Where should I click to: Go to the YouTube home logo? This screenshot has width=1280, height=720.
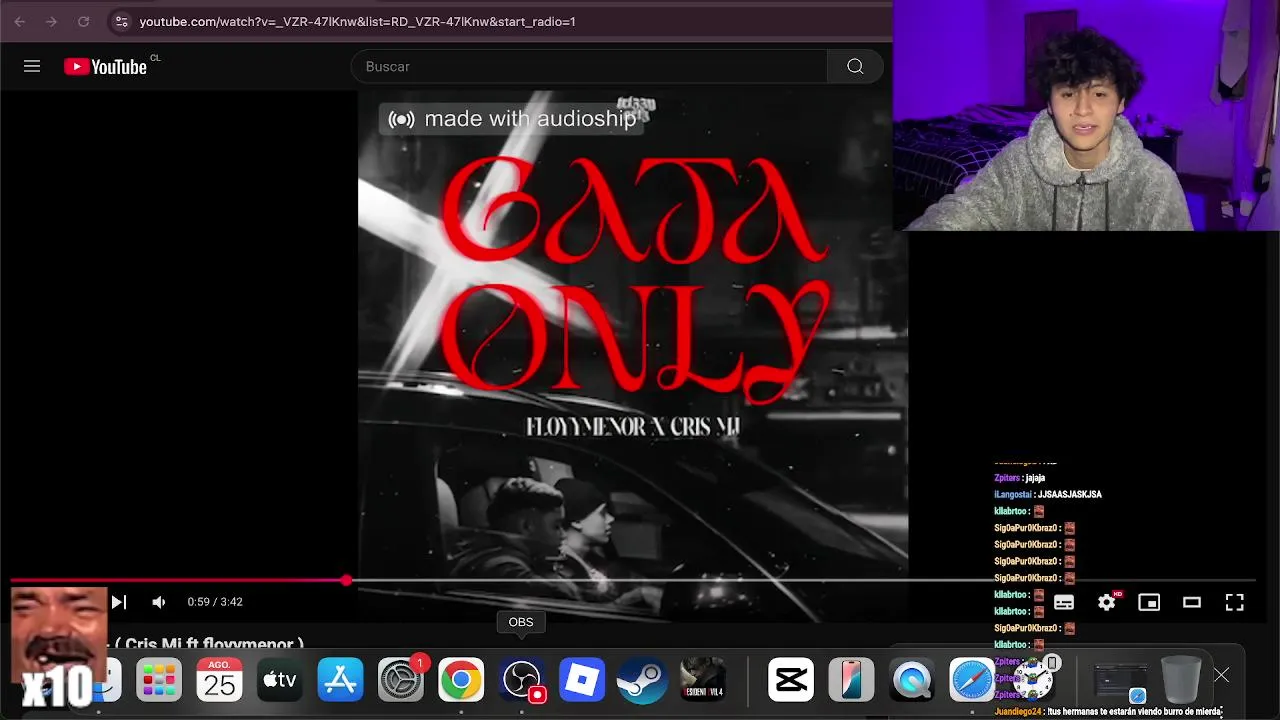[105, 66]
